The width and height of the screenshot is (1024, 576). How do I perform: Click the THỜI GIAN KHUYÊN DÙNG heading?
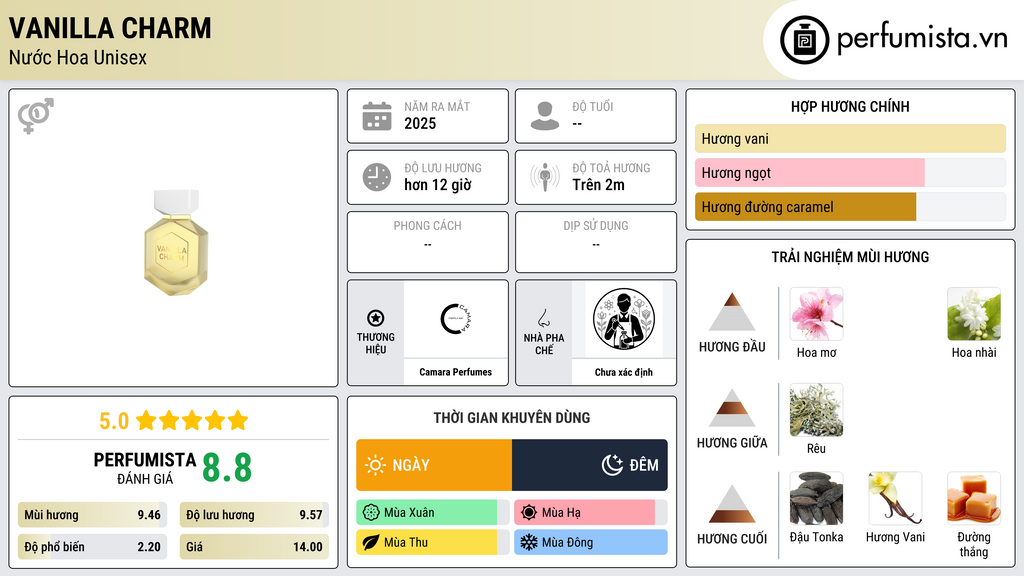click(512, 417)
